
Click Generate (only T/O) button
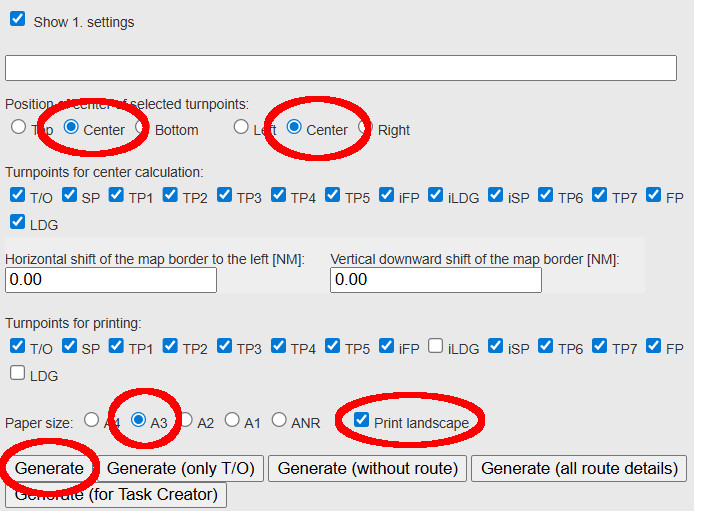(x=181, y=468)
